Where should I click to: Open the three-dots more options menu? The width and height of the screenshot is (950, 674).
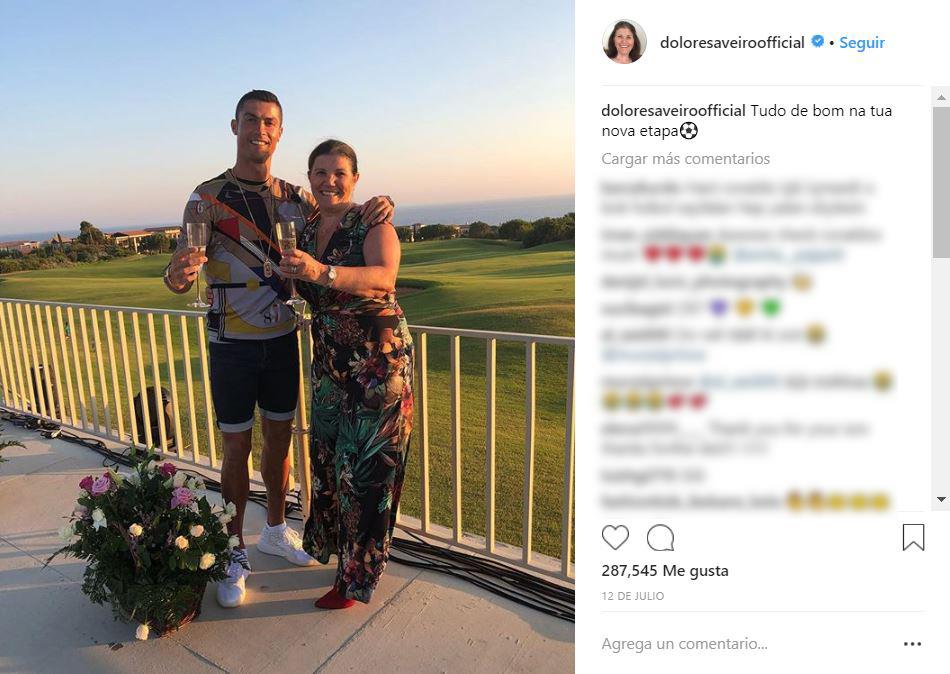point(912,644)
